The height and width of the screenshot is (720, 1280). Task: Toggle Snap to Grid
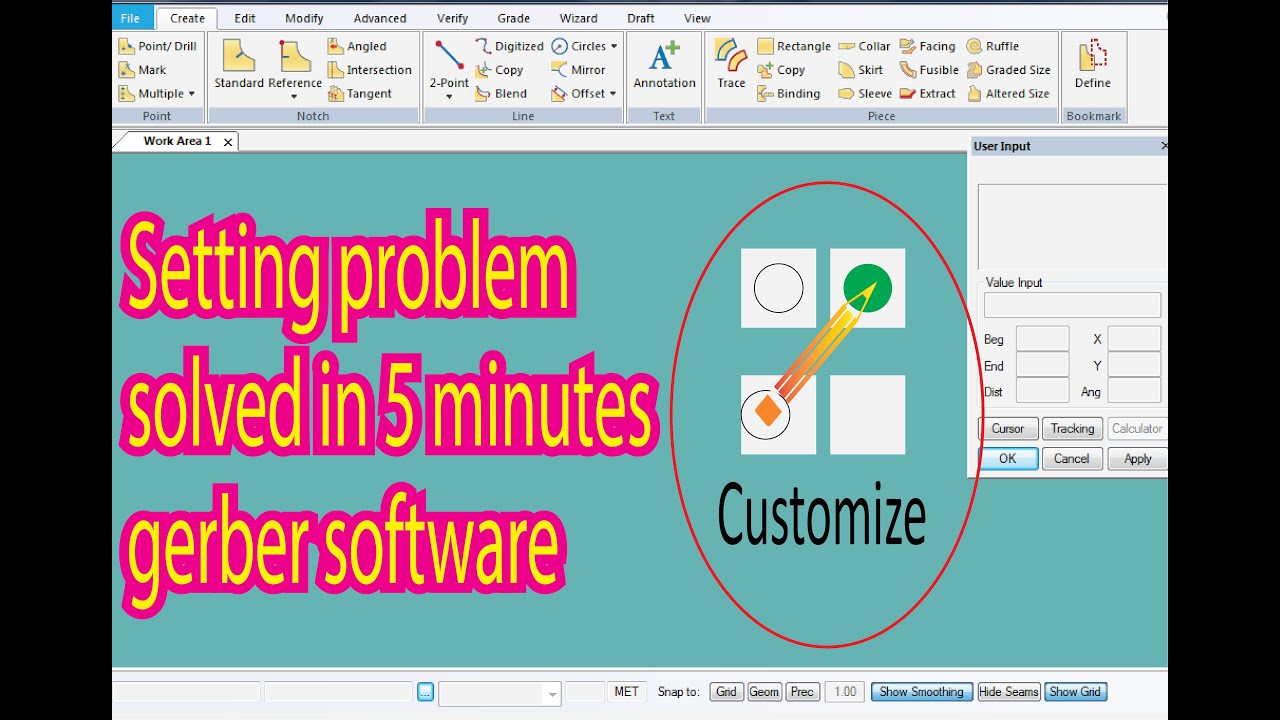pyautogui.click(x=727, y=692)
